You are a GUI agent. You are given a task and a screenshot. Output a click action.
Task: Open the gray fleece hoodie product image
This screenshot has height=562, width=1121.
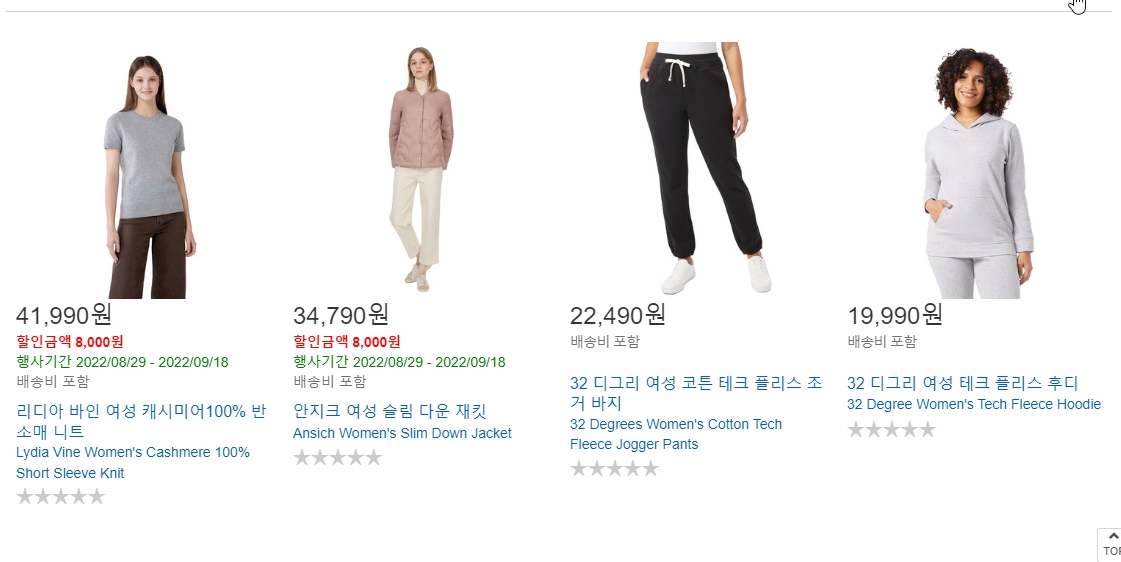[x=978, y=174]
